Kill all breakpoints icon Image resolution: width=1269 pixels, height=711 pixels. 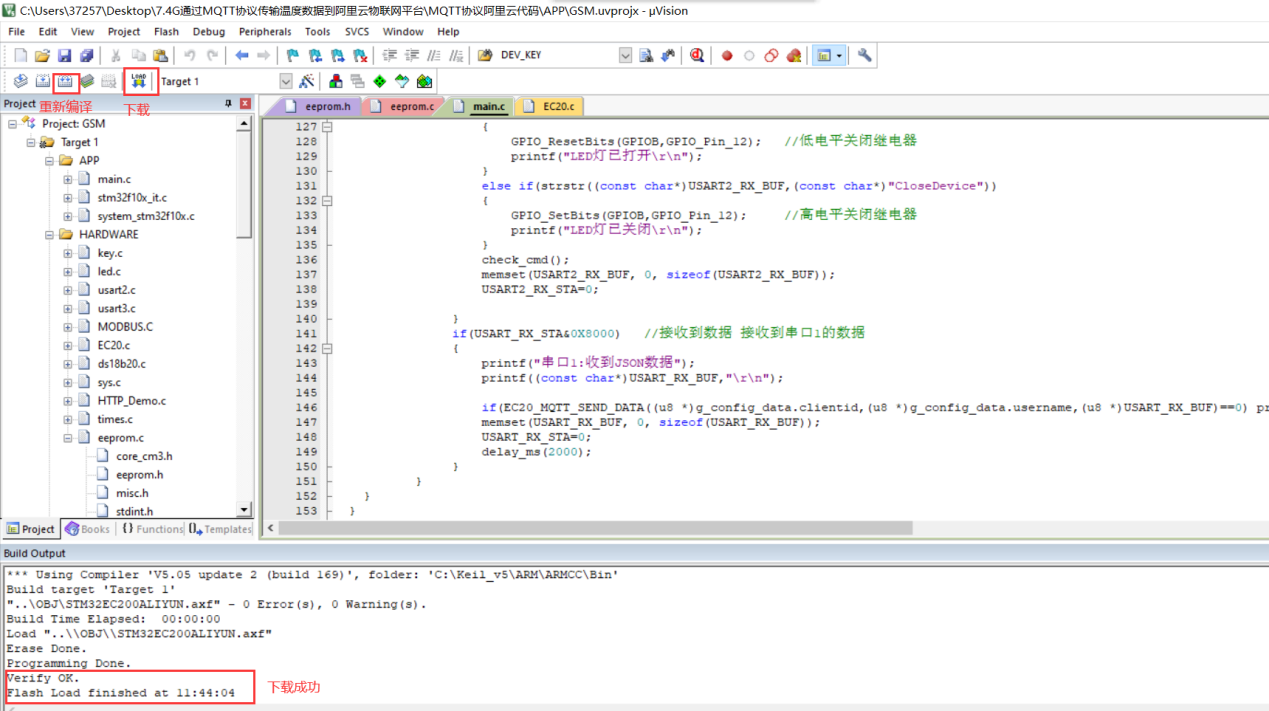pos(794,56)
